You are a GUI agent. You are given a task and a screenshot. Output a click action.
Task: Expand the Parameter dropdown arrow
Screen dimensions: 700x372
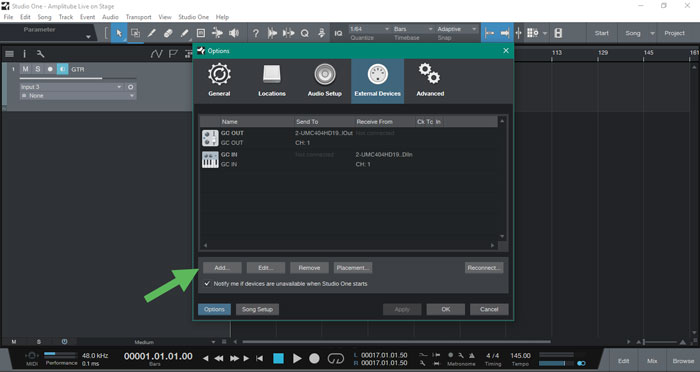coord(88,37)
